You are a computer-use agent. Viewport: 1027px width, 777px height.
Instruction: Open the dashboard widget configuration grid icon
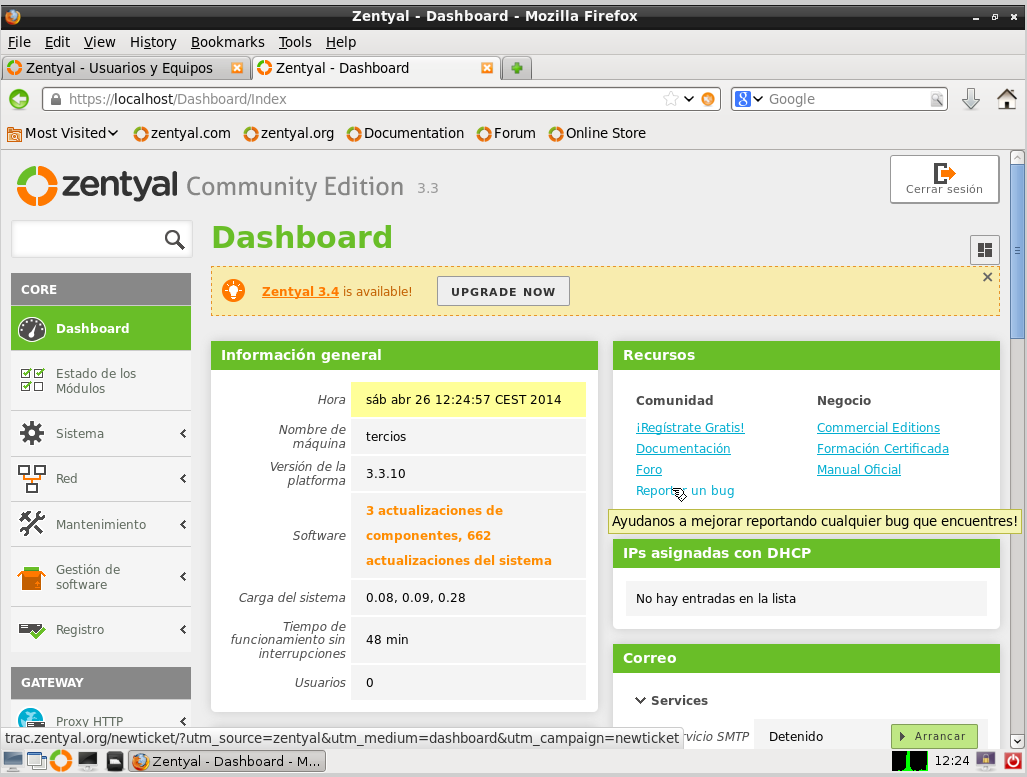(x=984, y=250)
